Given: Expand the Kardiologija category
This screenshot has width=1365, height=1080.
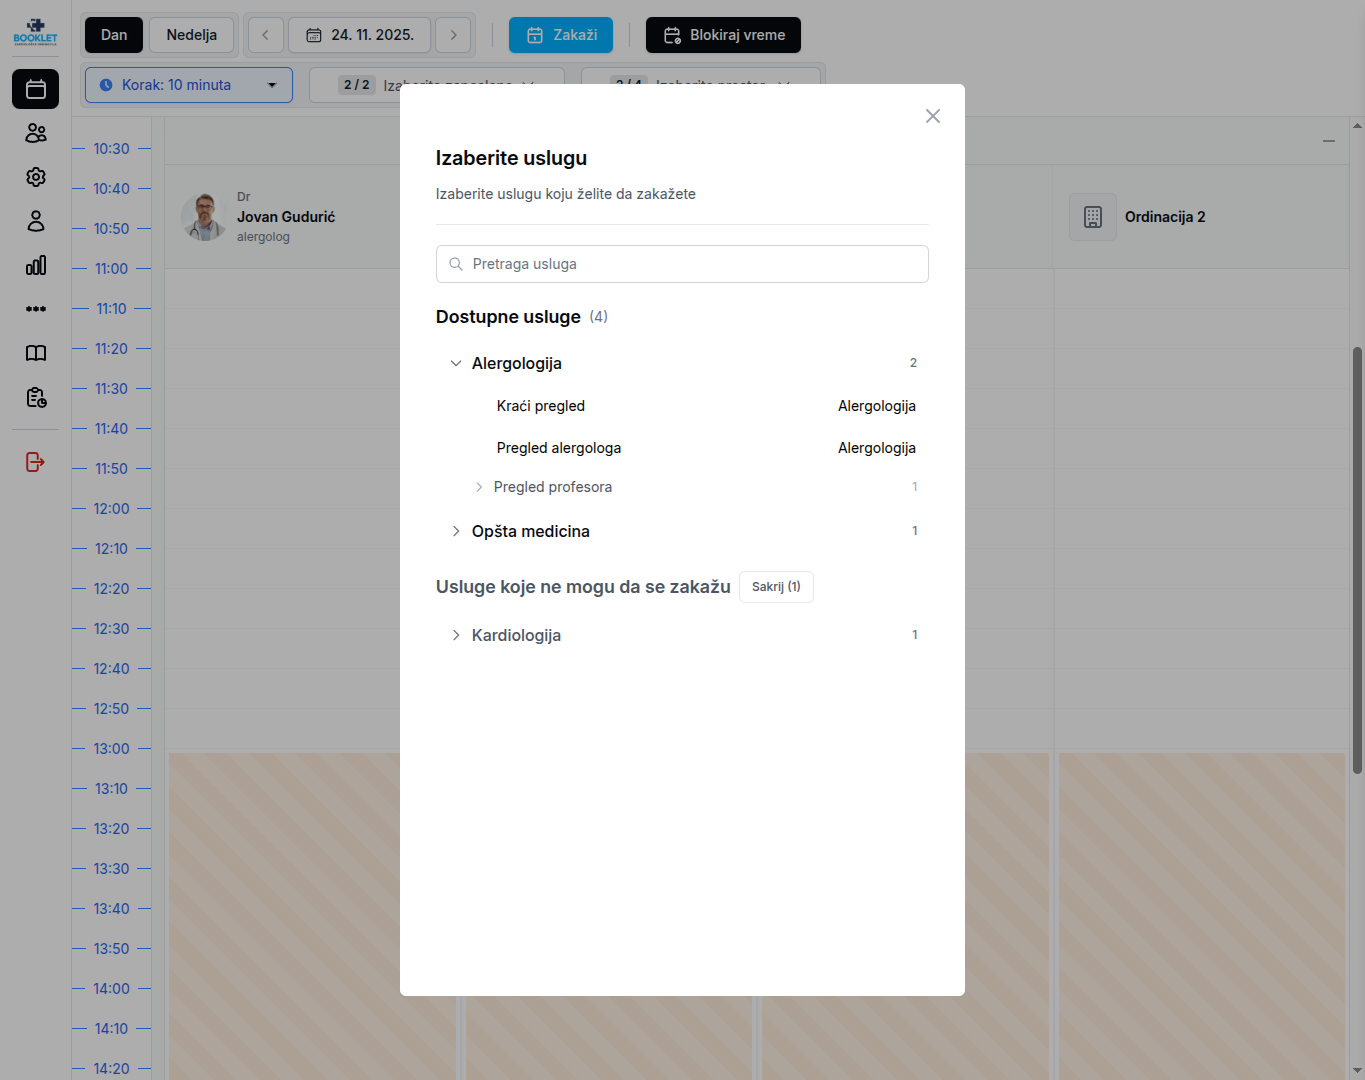Looking at the screenshot, I should [x=456, y=636].
